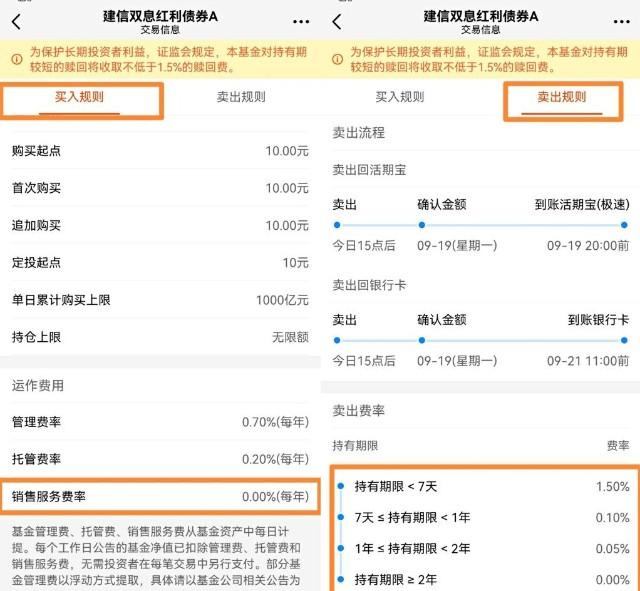Click the 持有期限 < 7天 row
Viewport: 640px width, 591px height.
pos(484,487)
